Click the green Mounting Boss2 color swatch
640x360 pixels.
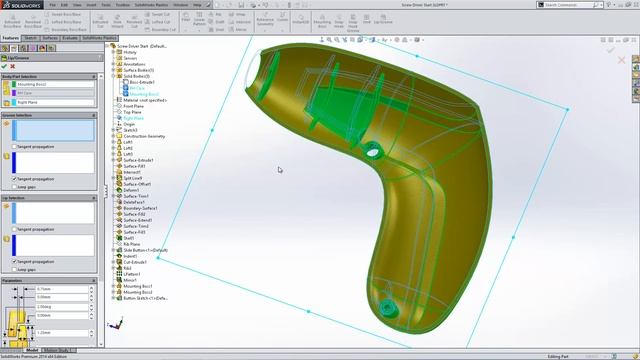coord(14,84)
